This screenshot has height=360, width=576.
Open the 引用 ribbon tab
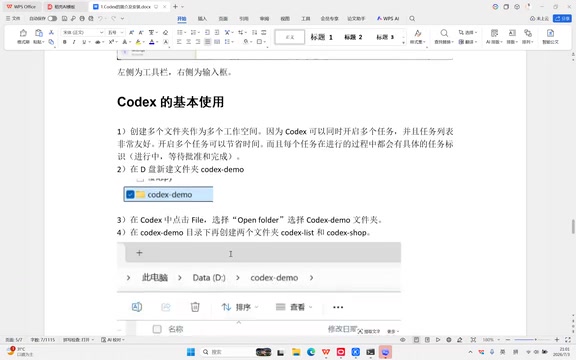click(244, 18)
